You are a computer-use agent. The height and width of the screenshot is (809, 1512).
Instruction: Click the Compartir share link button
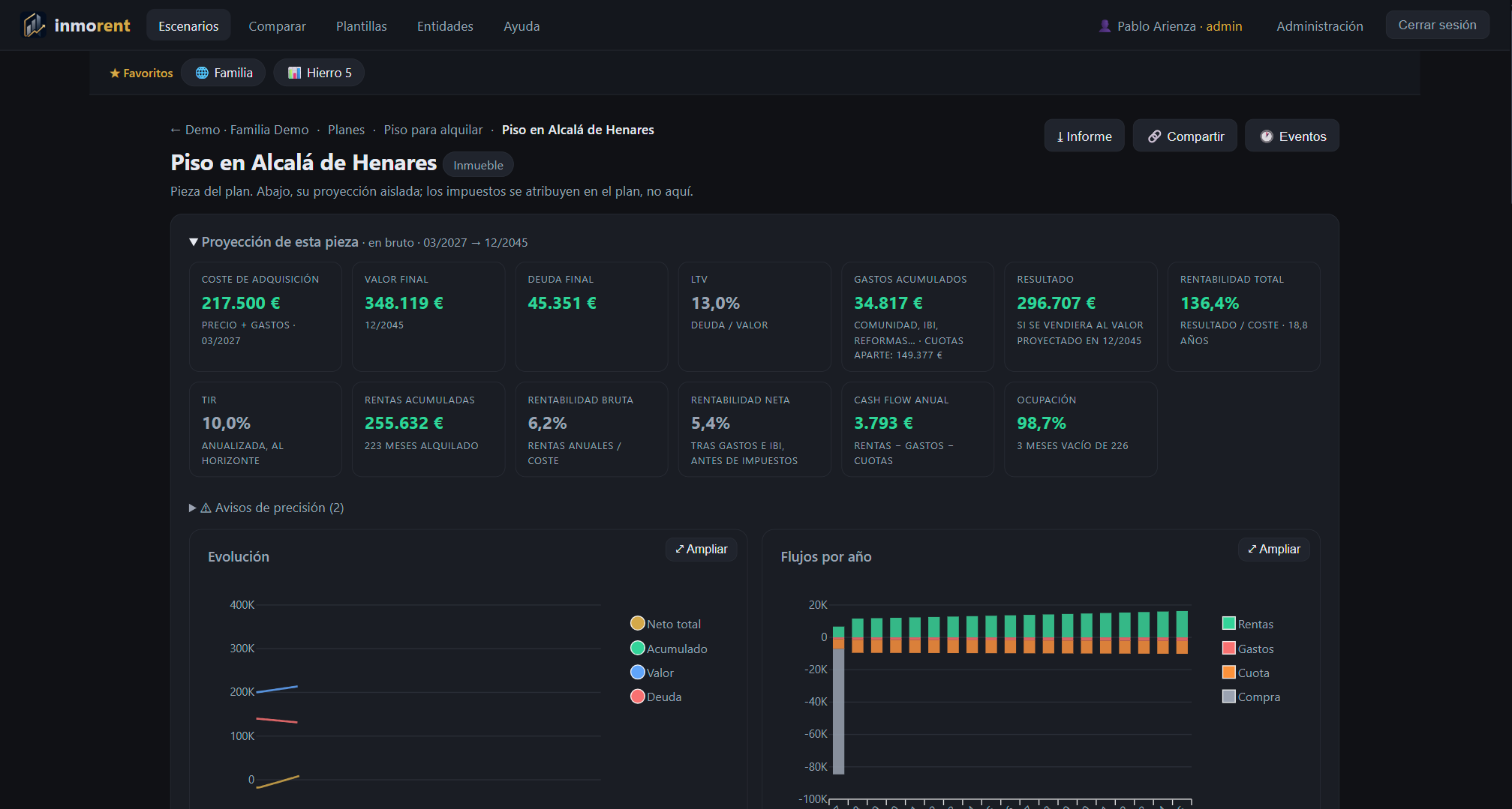[1185, 136]
